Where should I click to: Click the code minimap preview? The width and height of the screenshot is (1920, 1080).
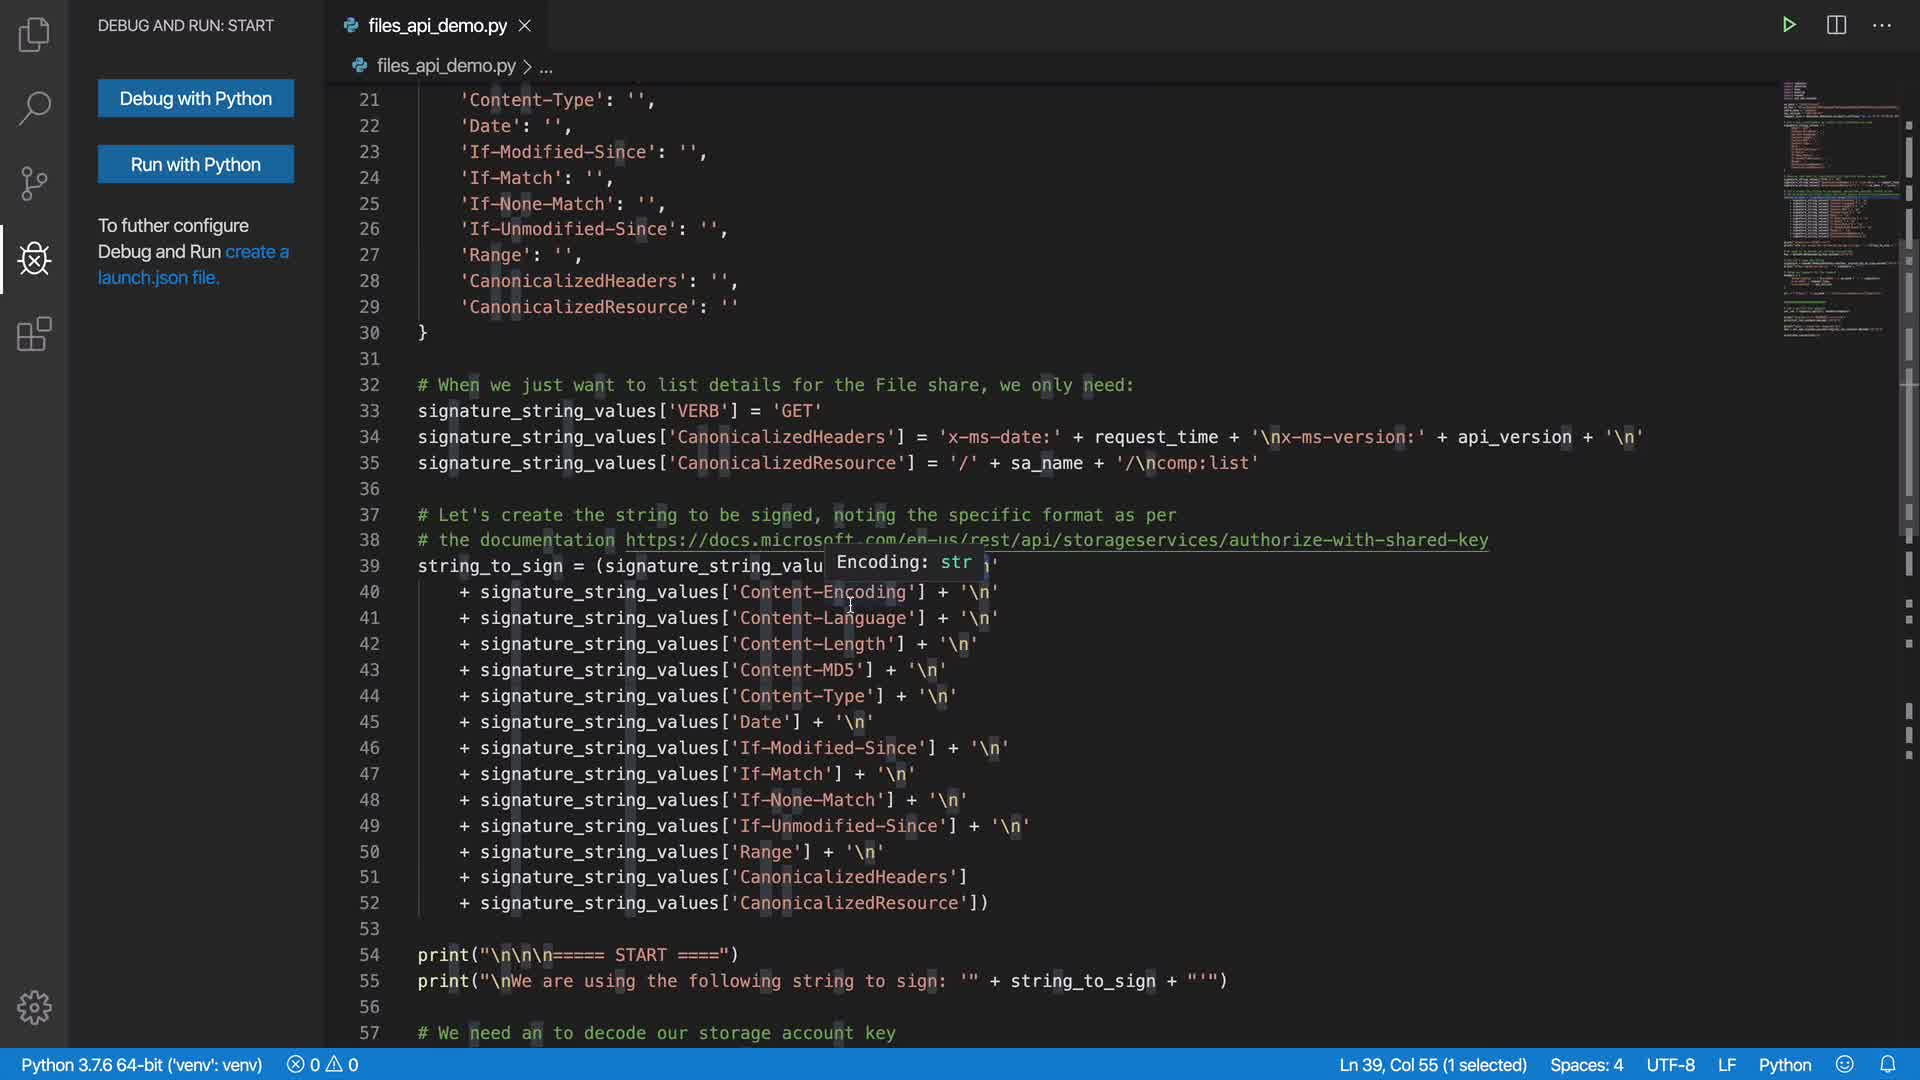coord(1838,210)
